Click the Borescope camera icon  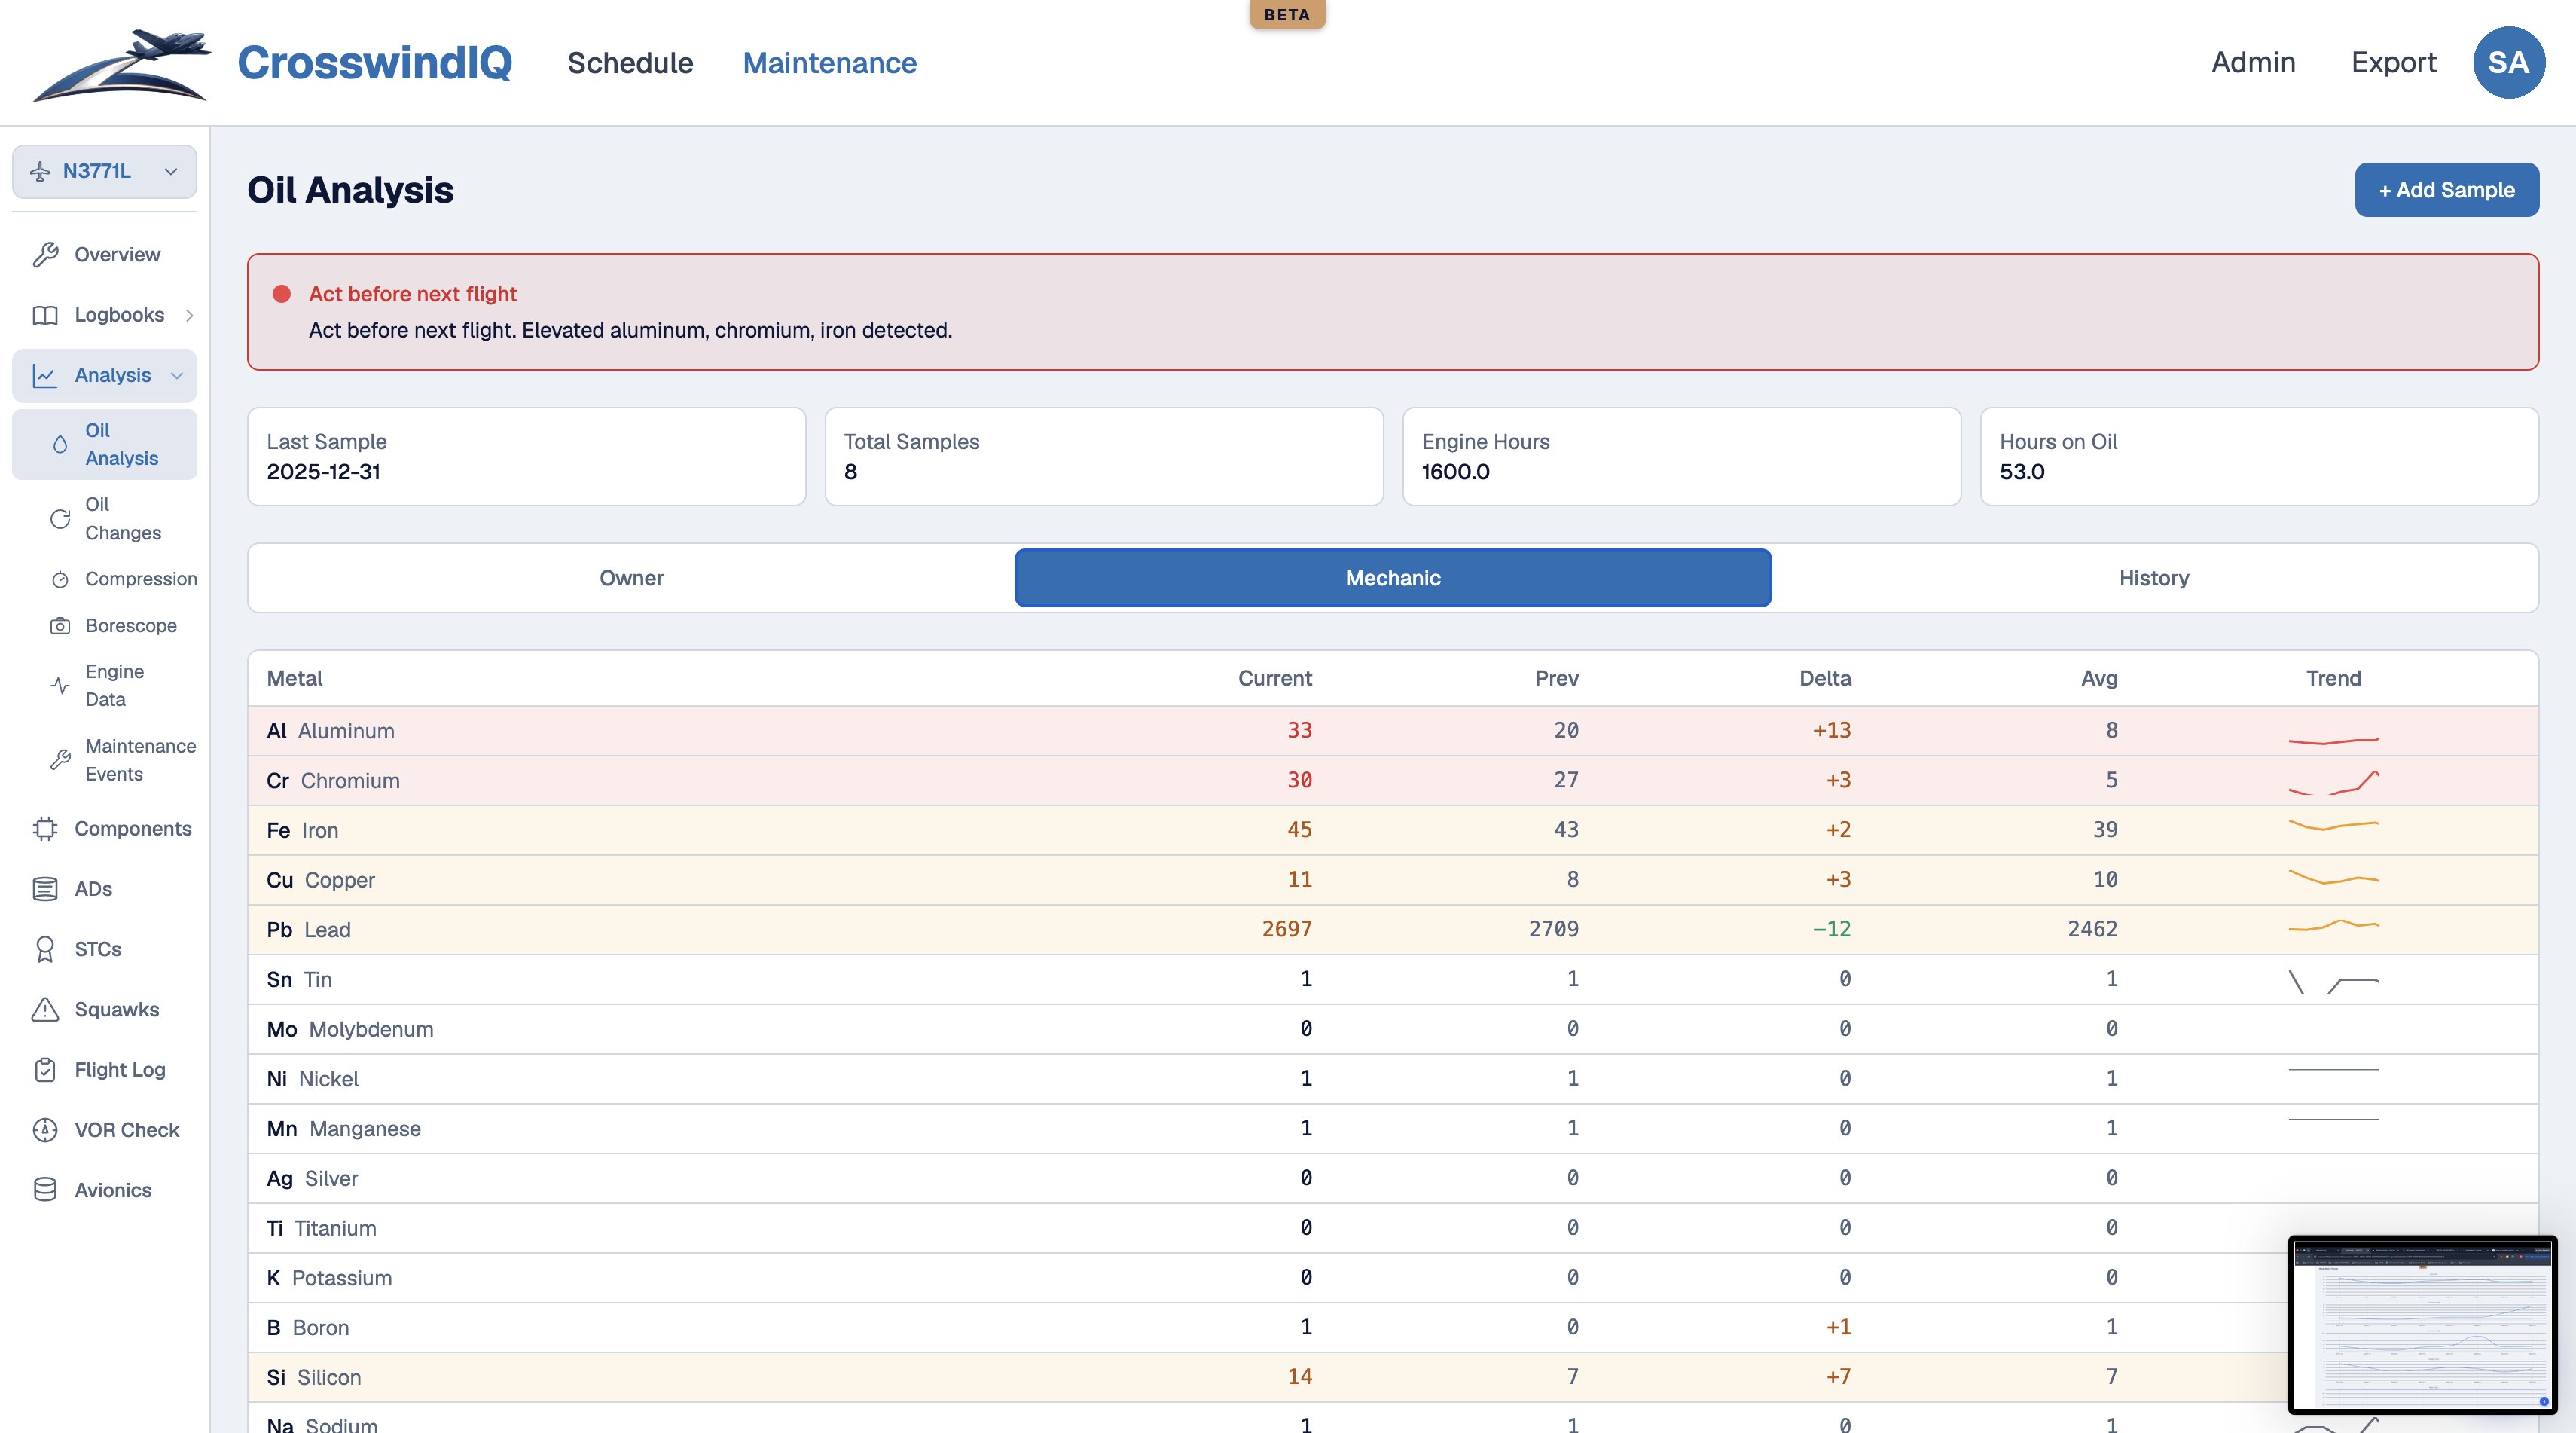click(60, 626)
